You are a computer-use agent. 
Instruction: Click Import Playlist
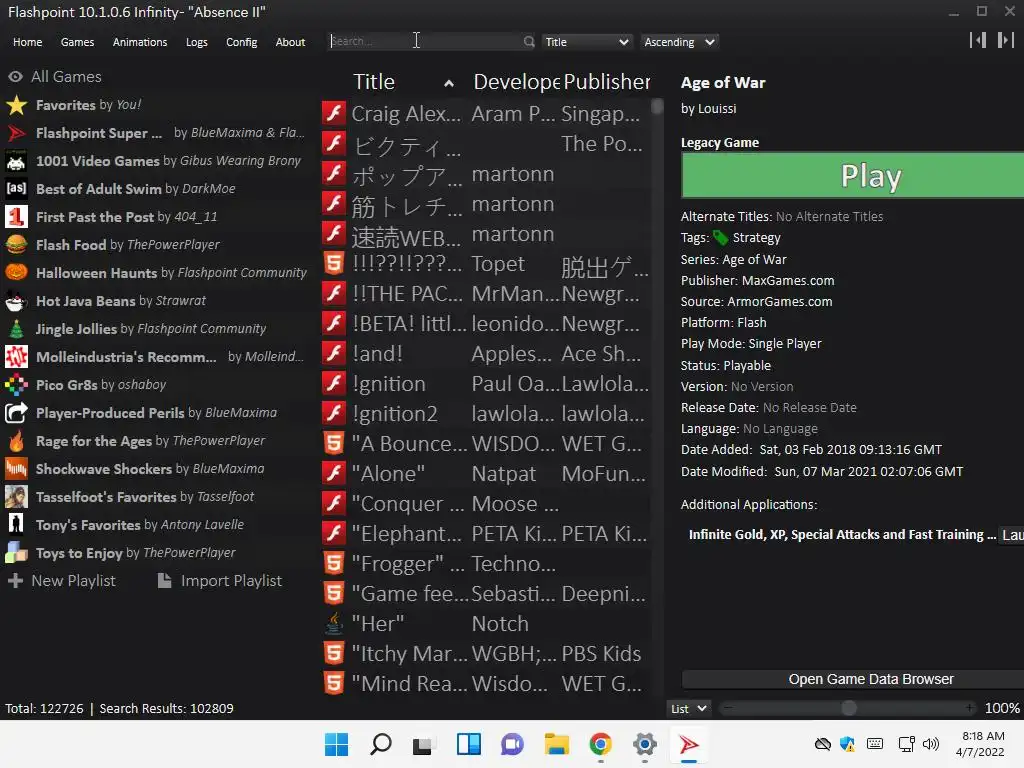tap(220, 581)
